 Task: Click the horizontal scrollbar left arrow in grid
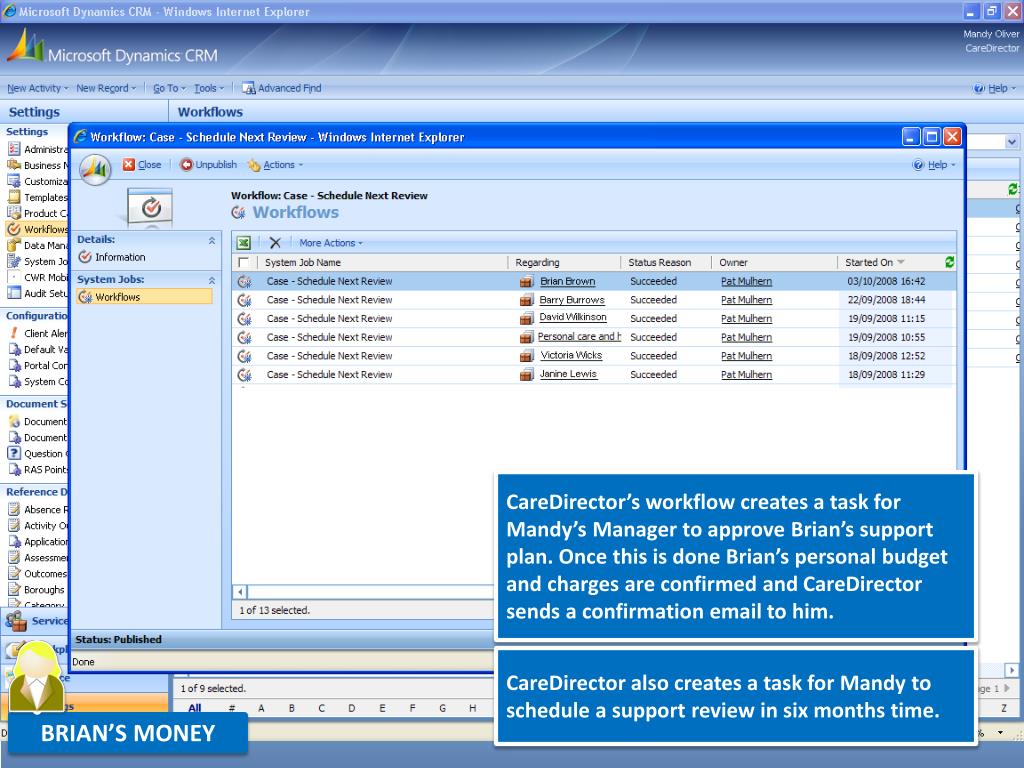pyautogui.click(x=240, y=592)
